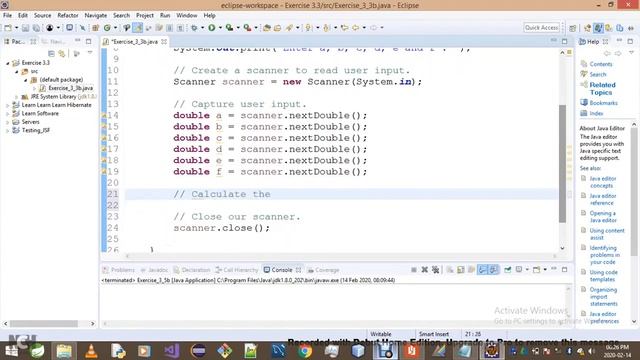640x360 pixels.
Task: Open the Open Console dropdown arrow
Action: pos(545,270)
